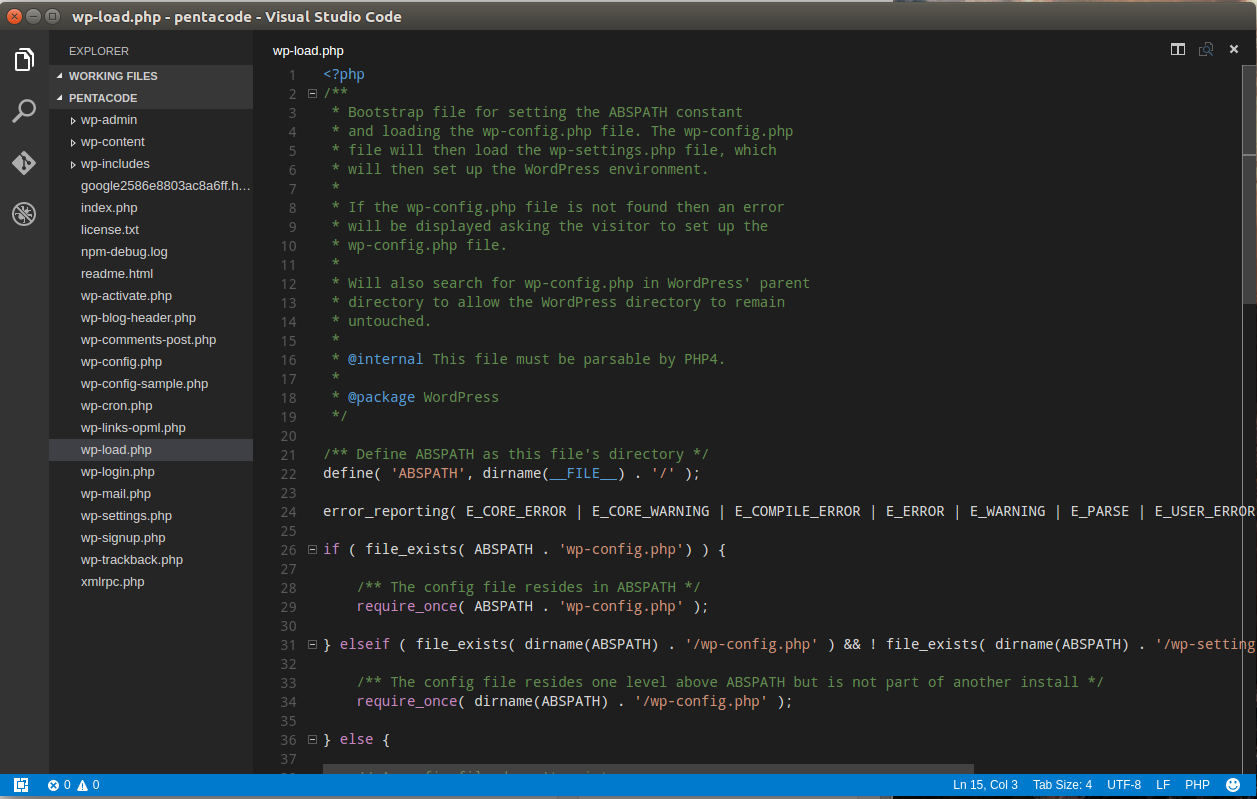Open license.txt in the explorer

pos(151,230)
